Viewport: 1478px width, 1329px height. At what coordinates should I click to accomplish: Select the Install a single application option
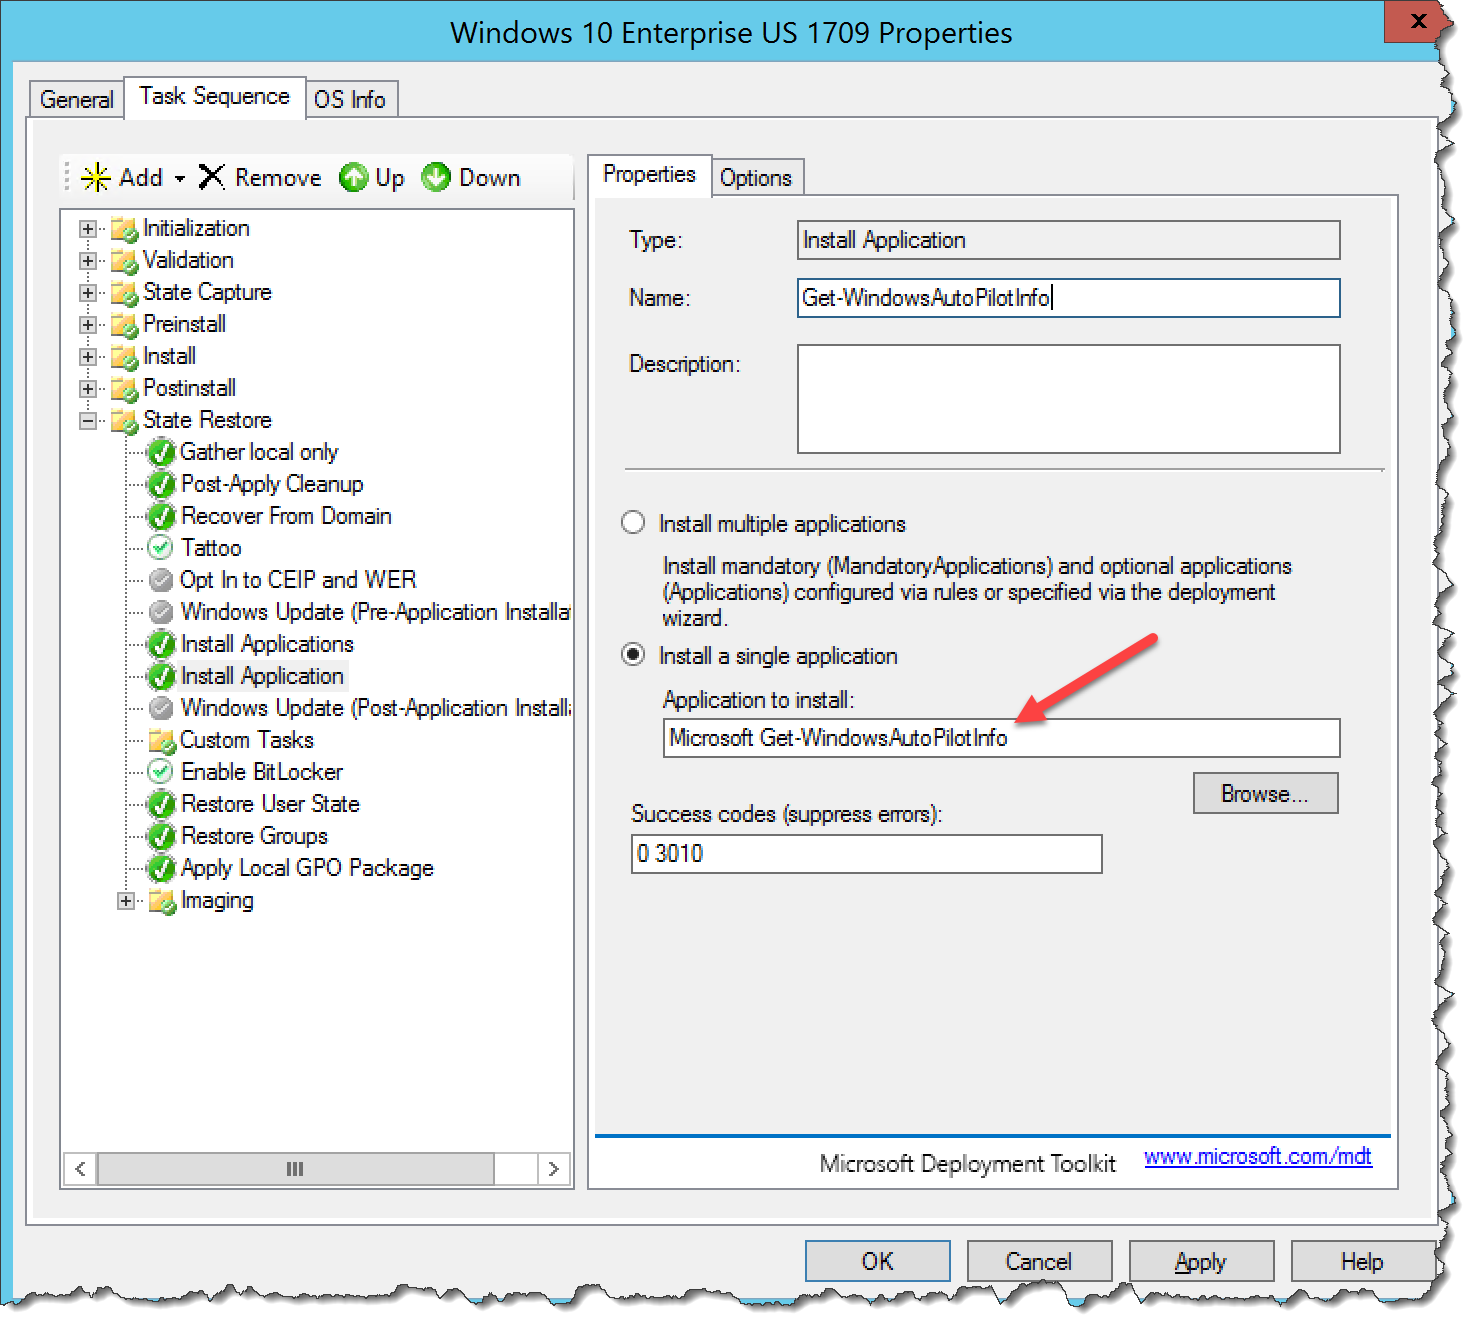click(x=633, y=655)
